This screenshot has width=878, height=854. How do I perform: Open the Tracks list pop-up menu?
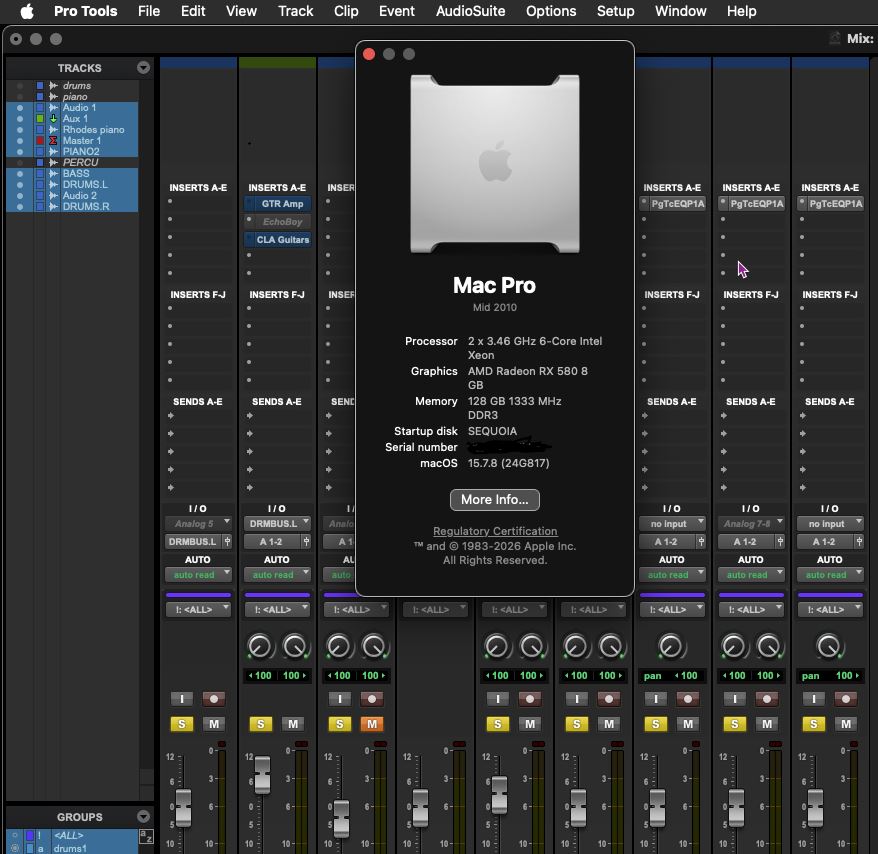tap(143, 68)
